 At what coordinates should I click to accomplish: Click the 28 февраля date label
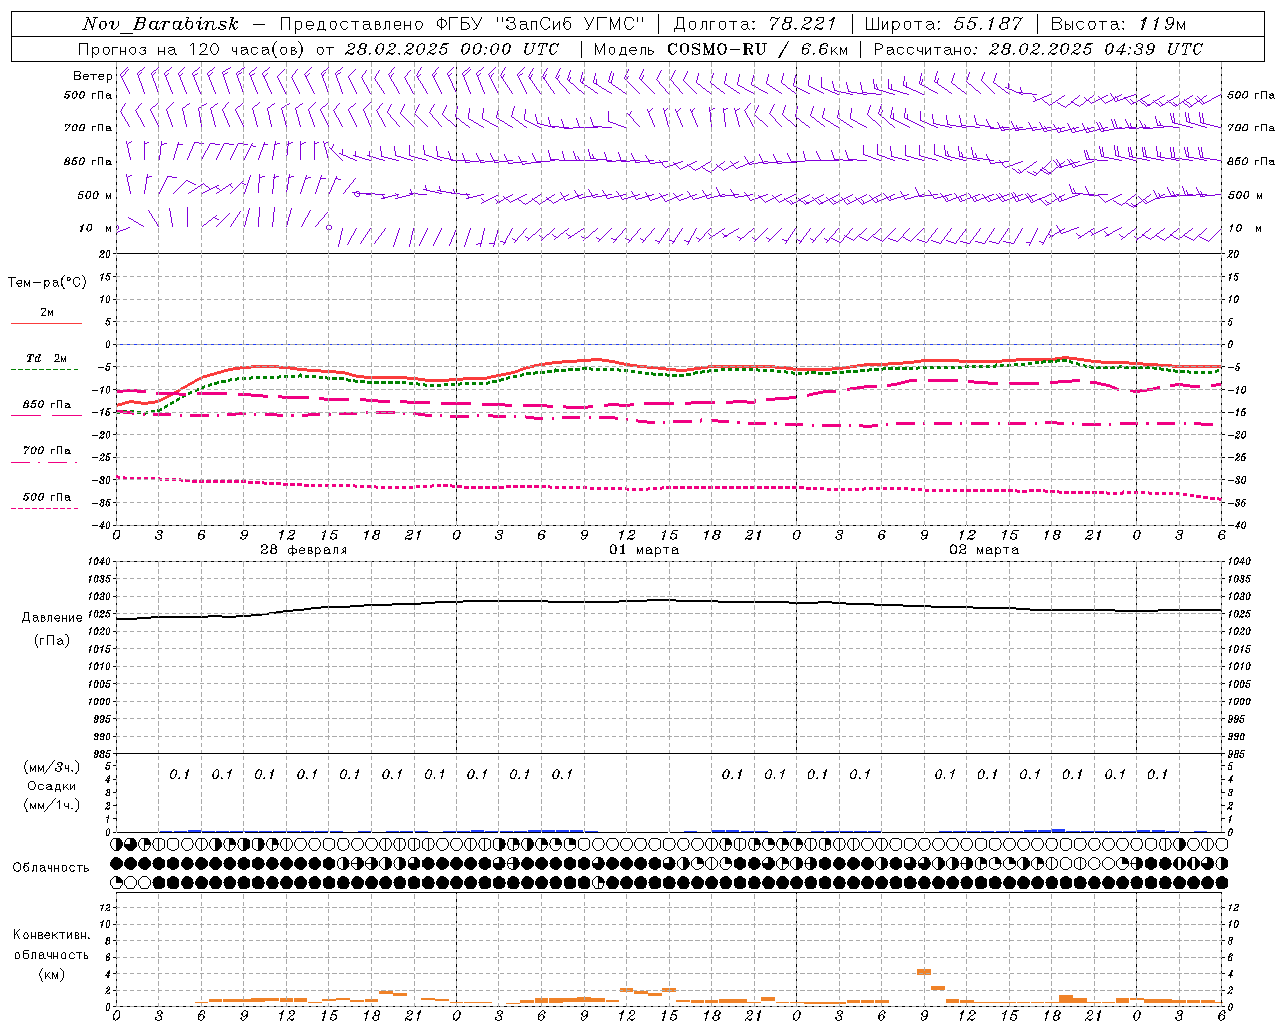tap(304, 550)
